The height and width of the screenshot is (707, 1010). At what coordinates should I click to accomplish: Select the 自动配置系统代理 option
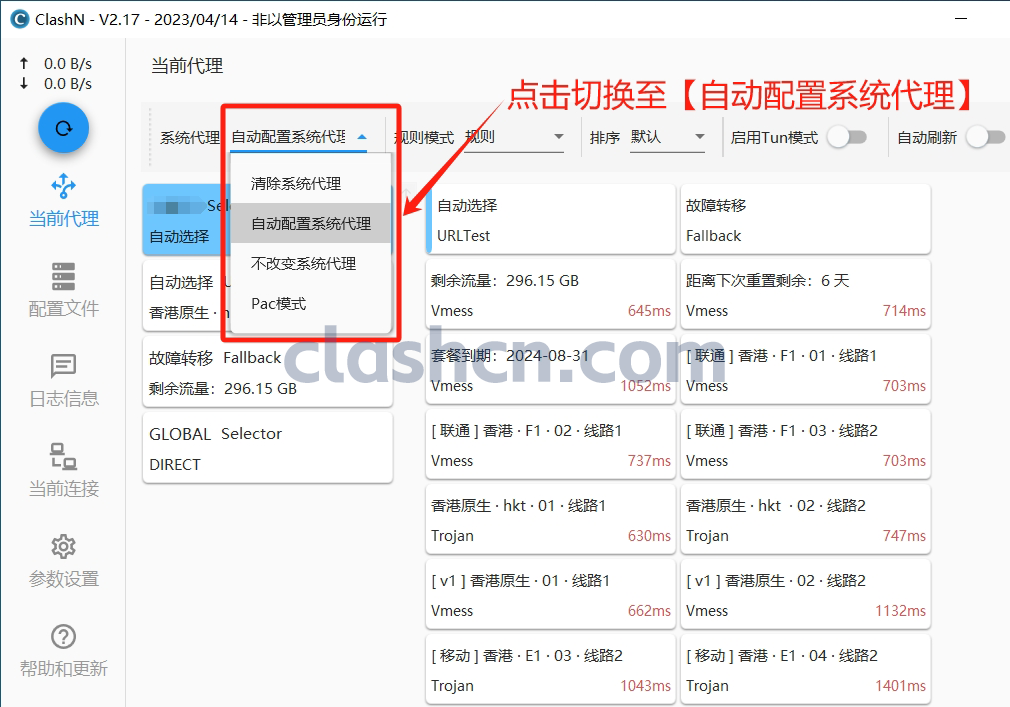[x=310, y=223]
